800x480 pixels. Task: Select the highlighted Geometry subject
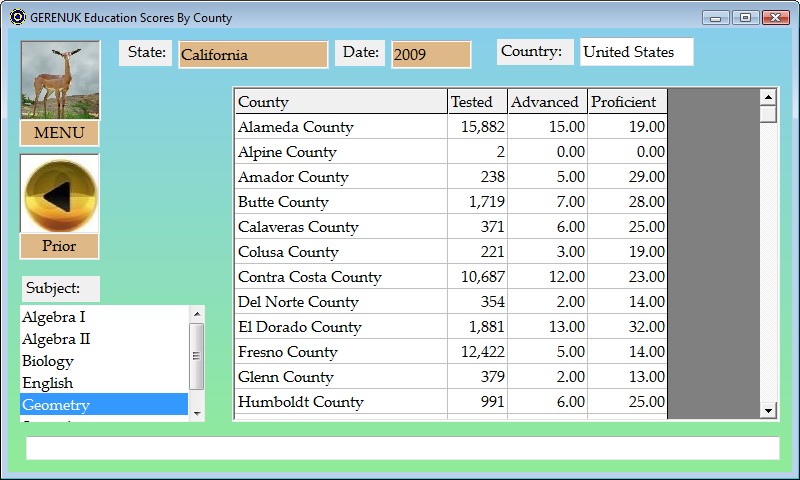(104, 405)
